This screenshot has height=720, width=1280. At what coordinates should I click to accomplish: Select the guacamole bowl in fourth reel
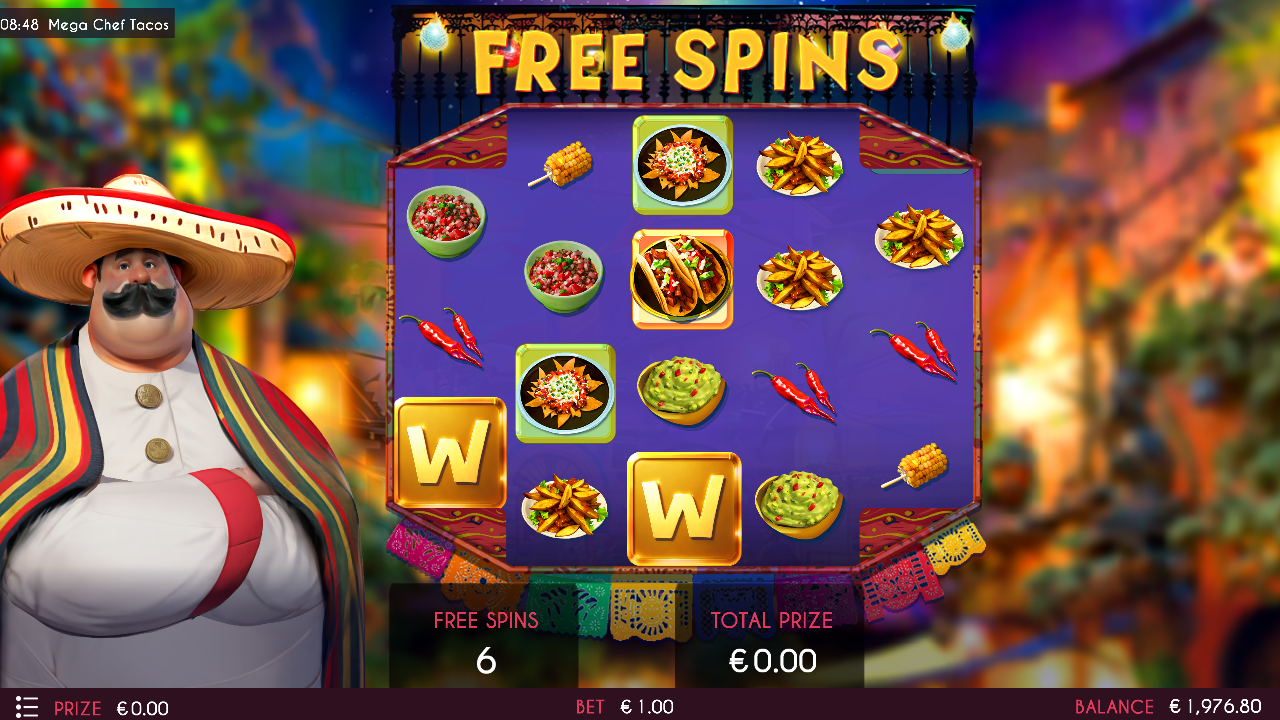tap(799, 504)
